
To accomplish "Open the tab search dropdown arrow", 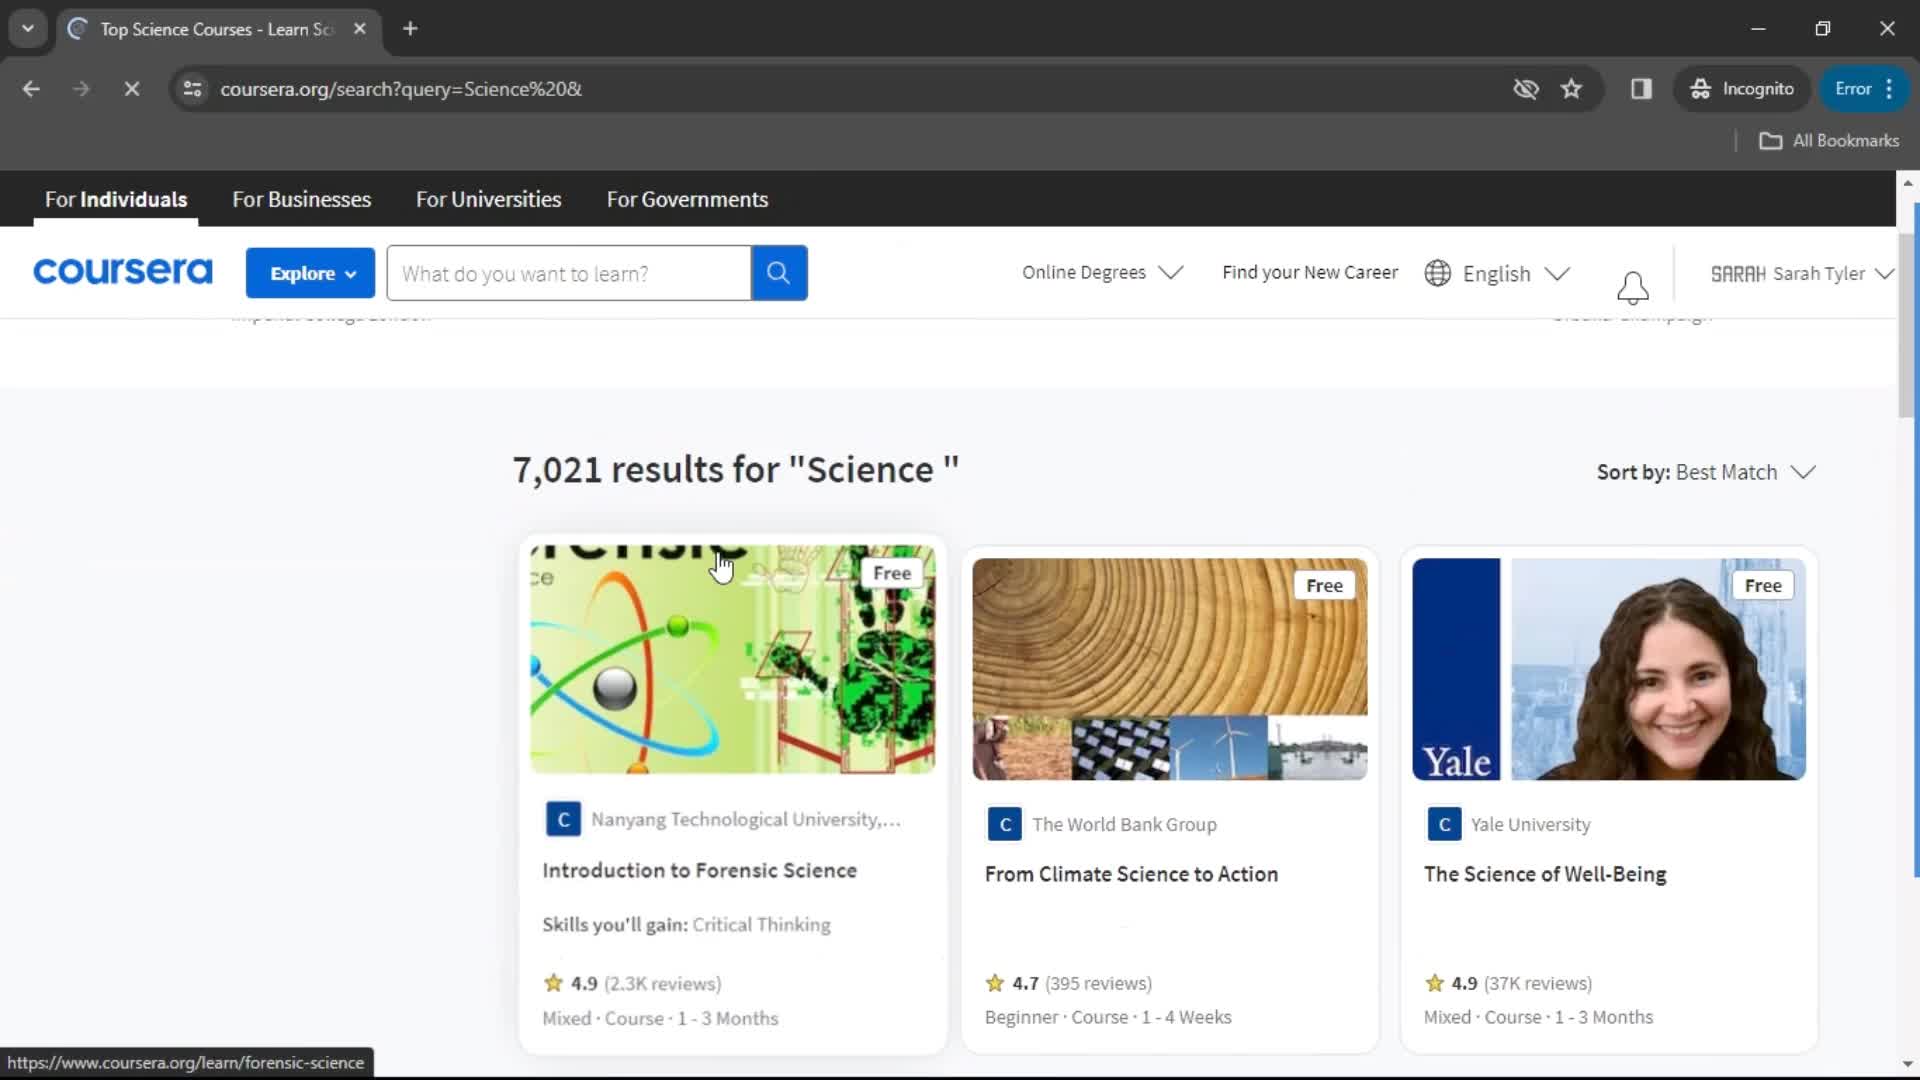I will point(28,29).
